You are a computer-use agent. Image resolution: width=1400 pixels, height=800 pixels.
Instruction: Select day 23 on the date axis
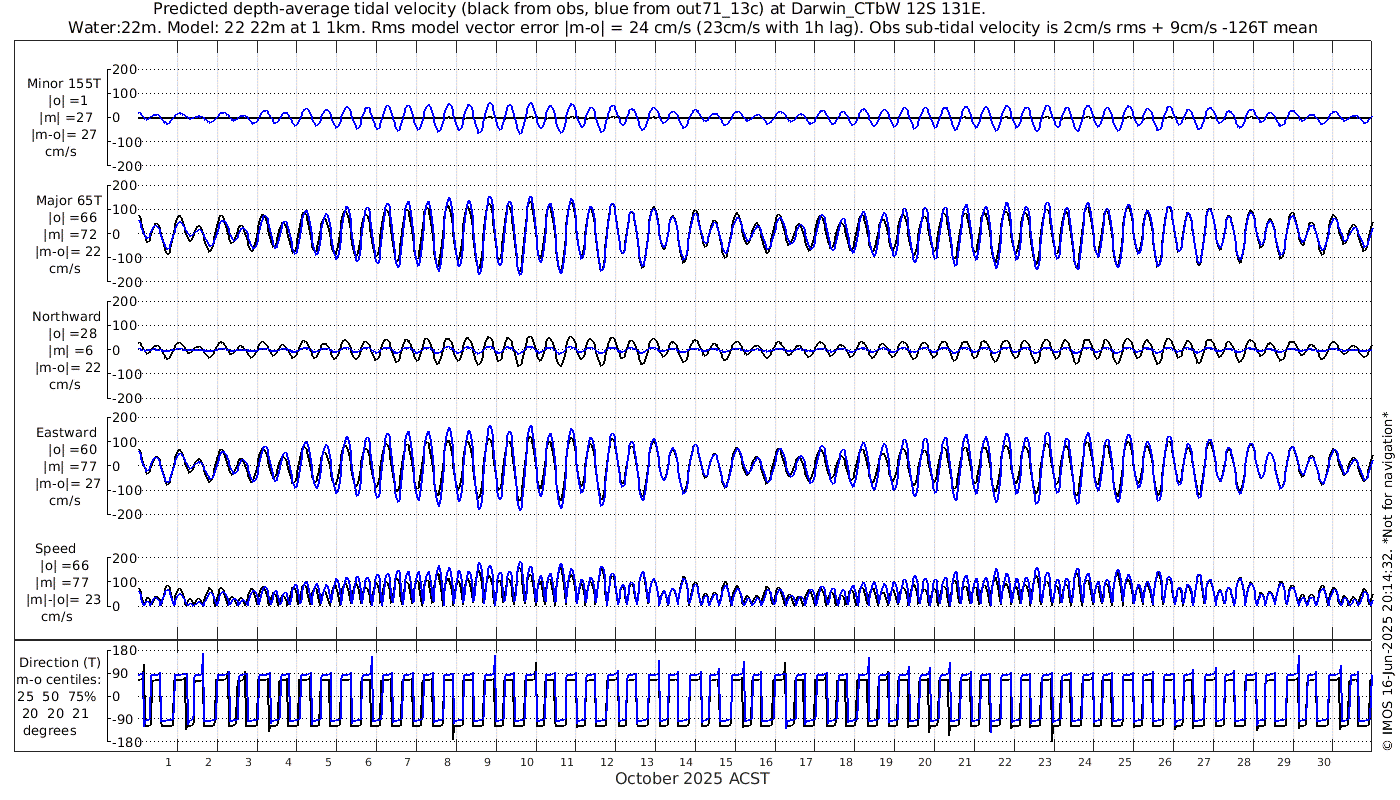click(1045, 762)
